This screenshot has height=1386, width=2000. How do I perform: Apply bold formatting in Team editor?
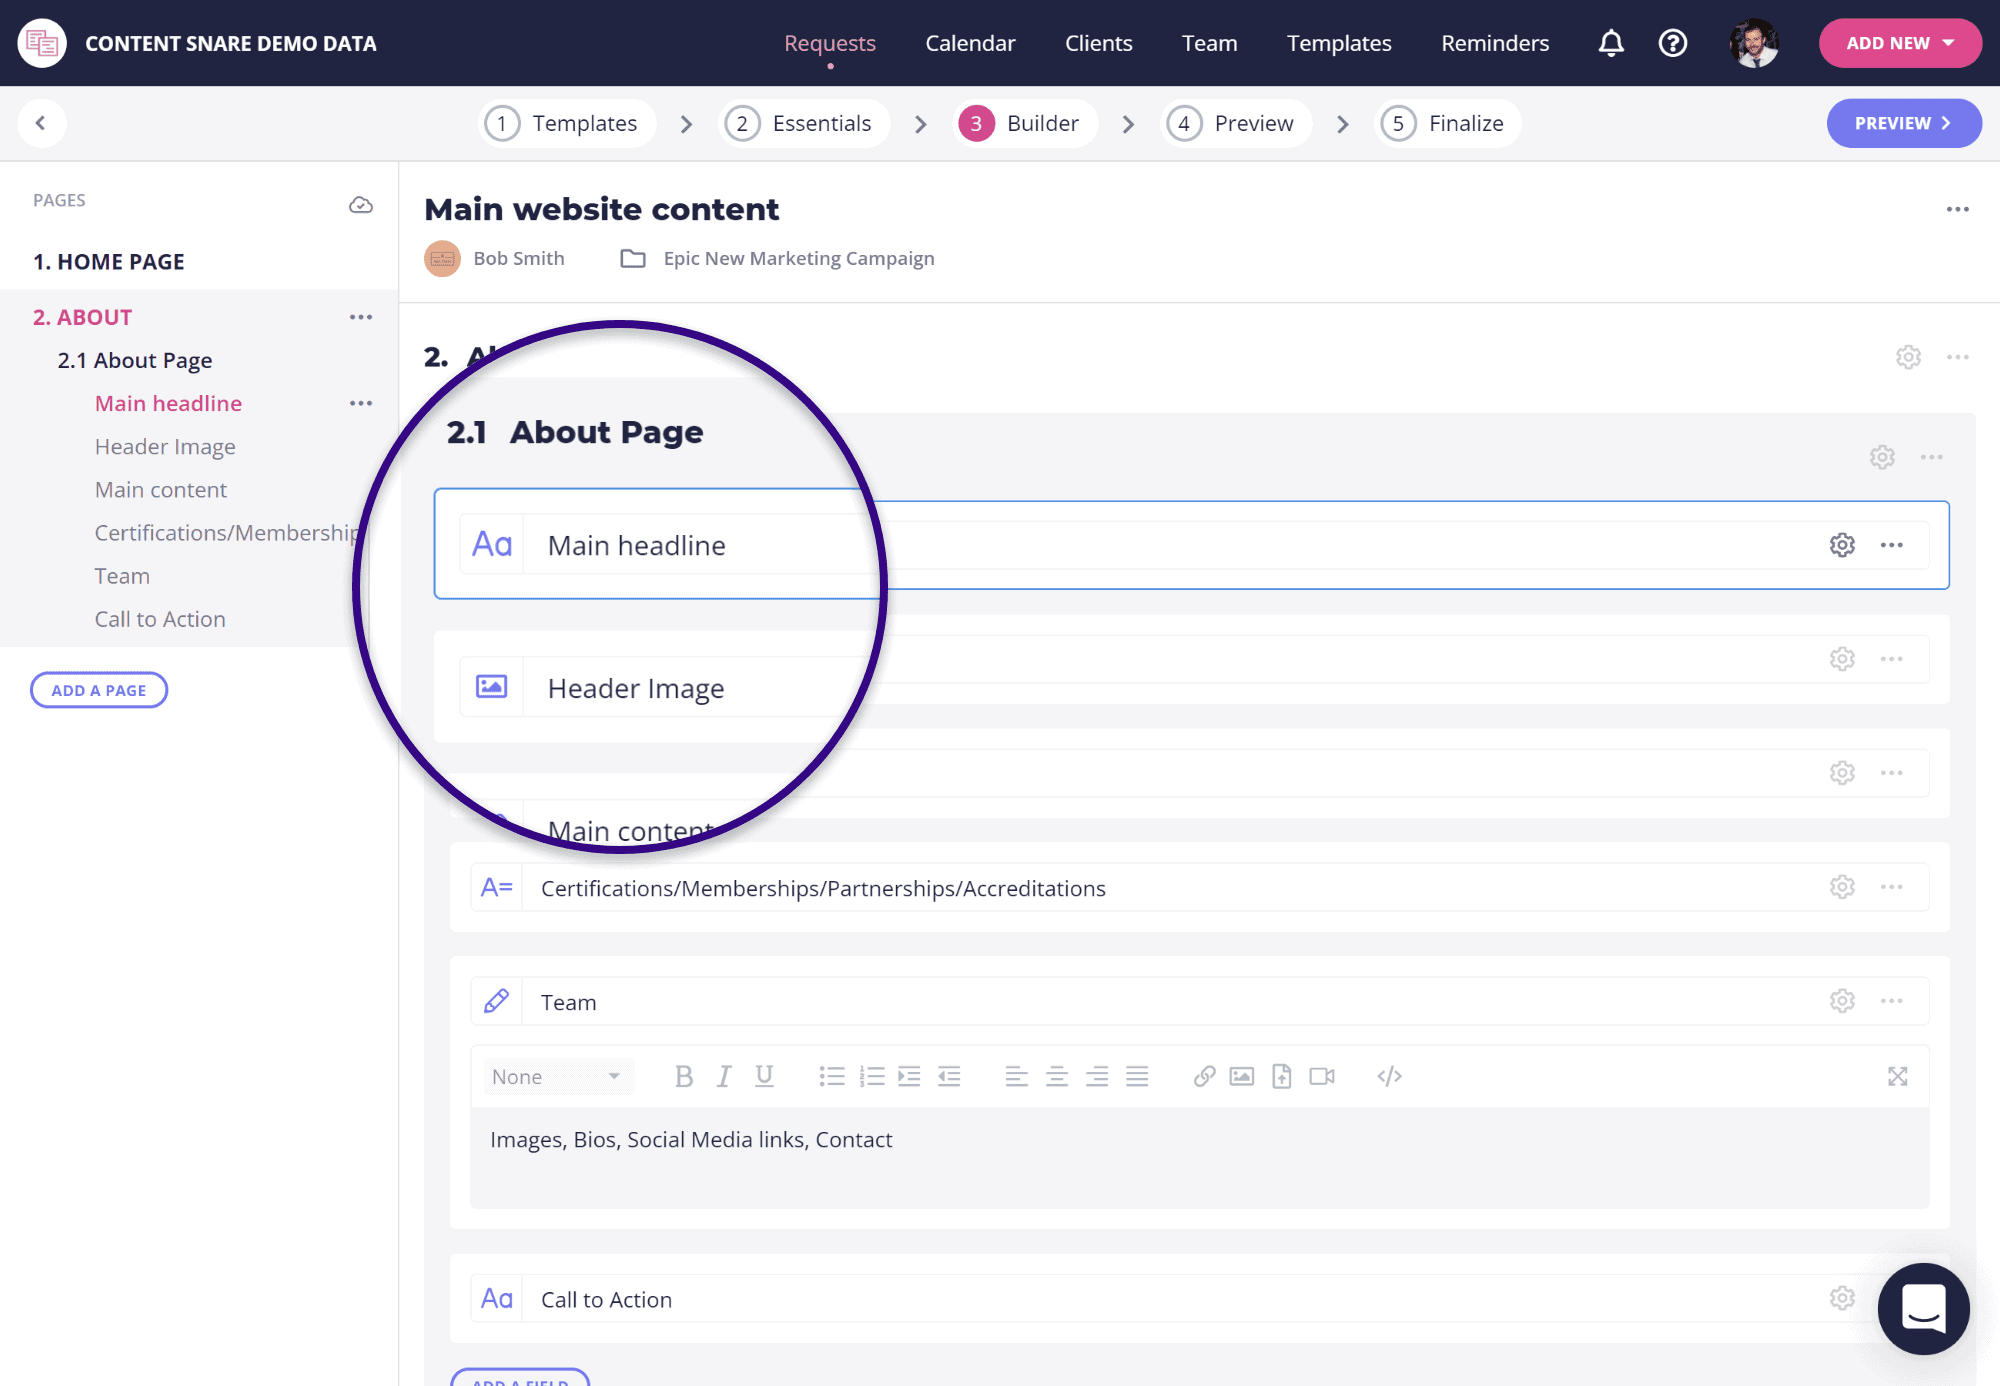tap(684, 1076)
